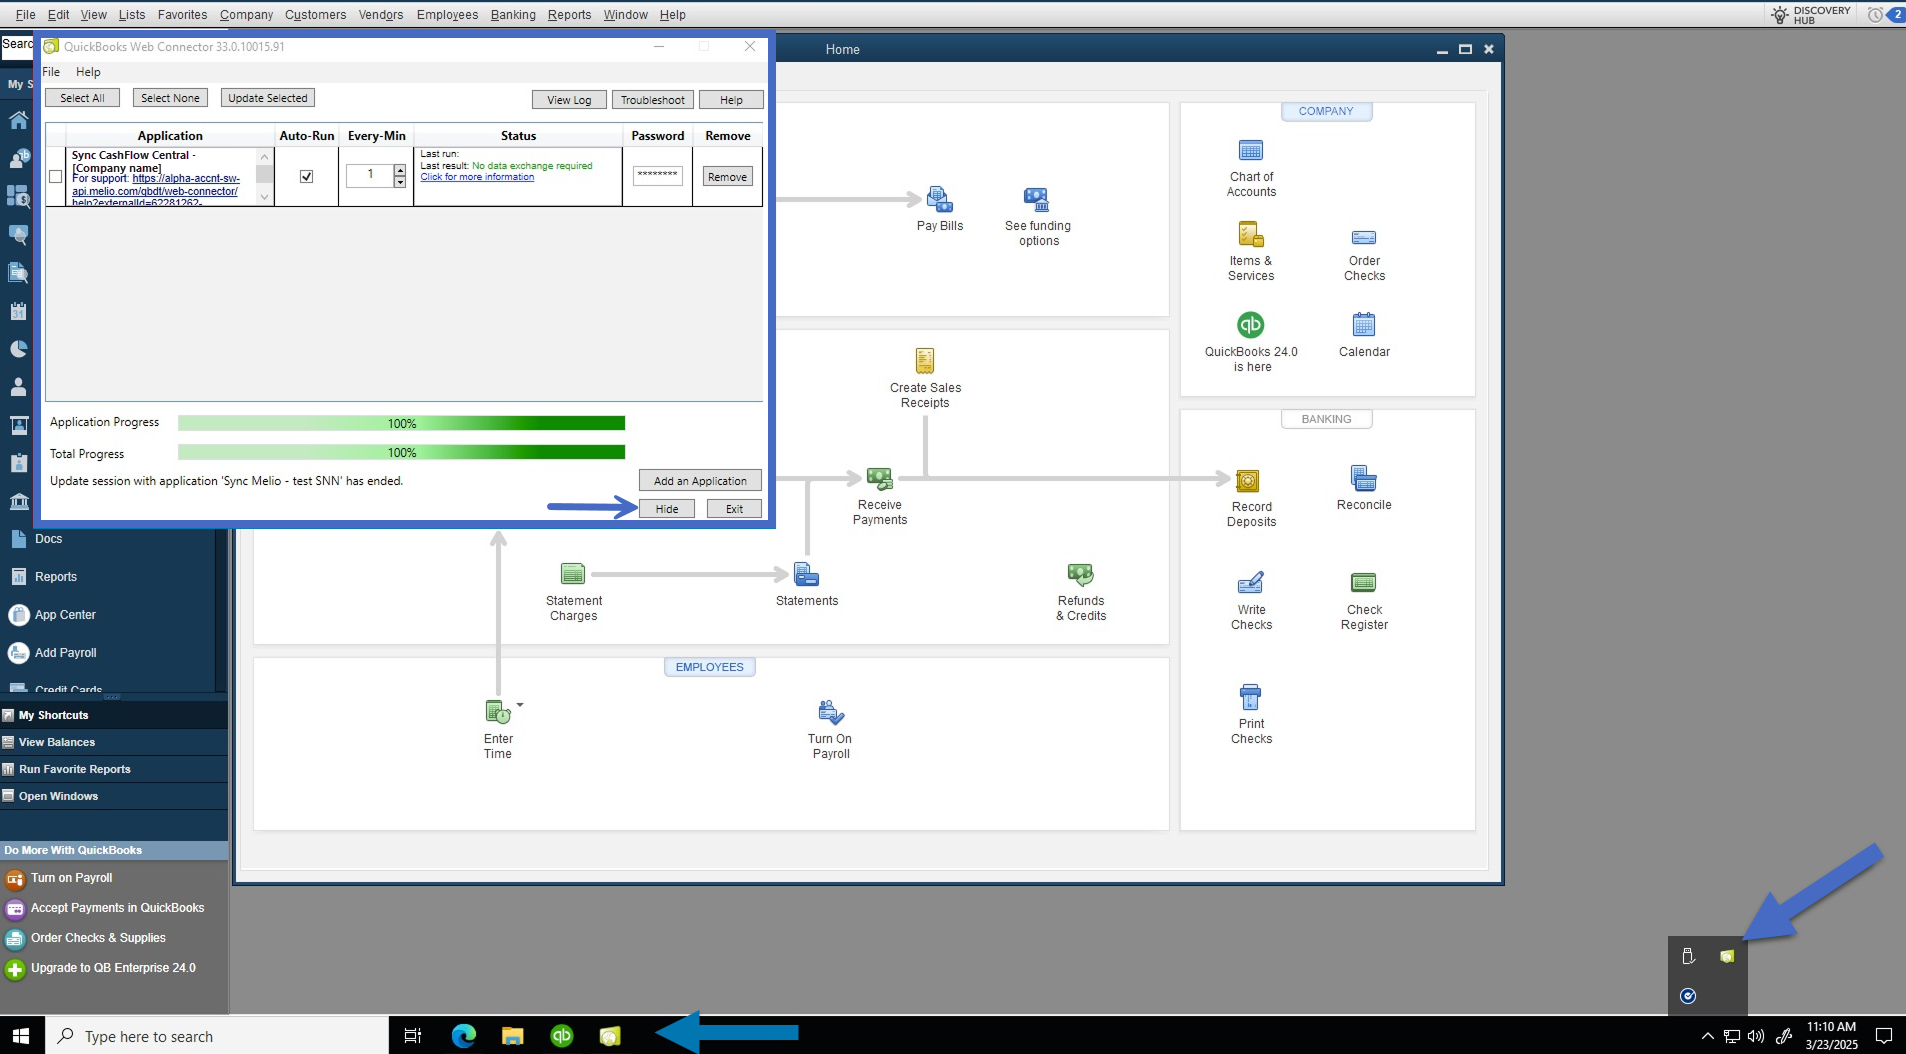The image size is (1906, 1054).
Task: Show hidden icons in system tray
Action: click(1707, 1036)
